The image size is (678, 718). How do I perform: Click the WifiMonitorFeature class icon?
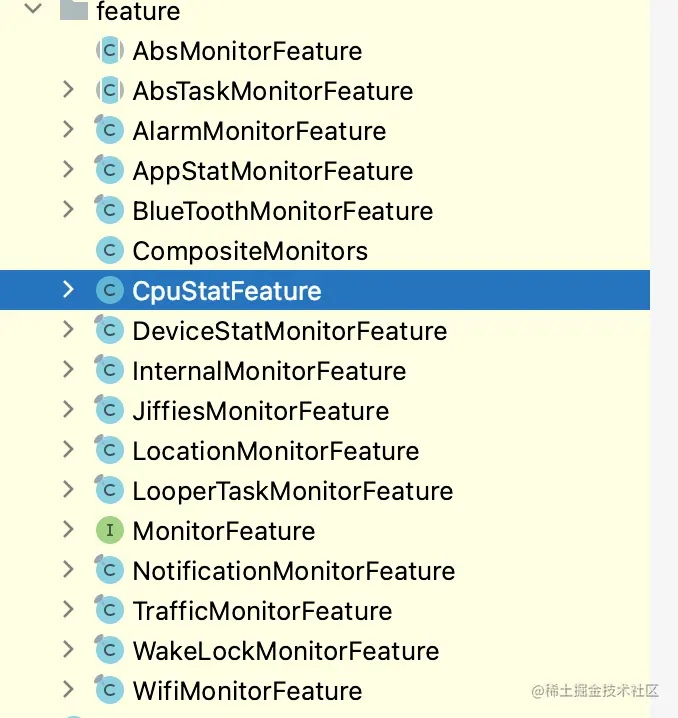[x=109, y=691]
